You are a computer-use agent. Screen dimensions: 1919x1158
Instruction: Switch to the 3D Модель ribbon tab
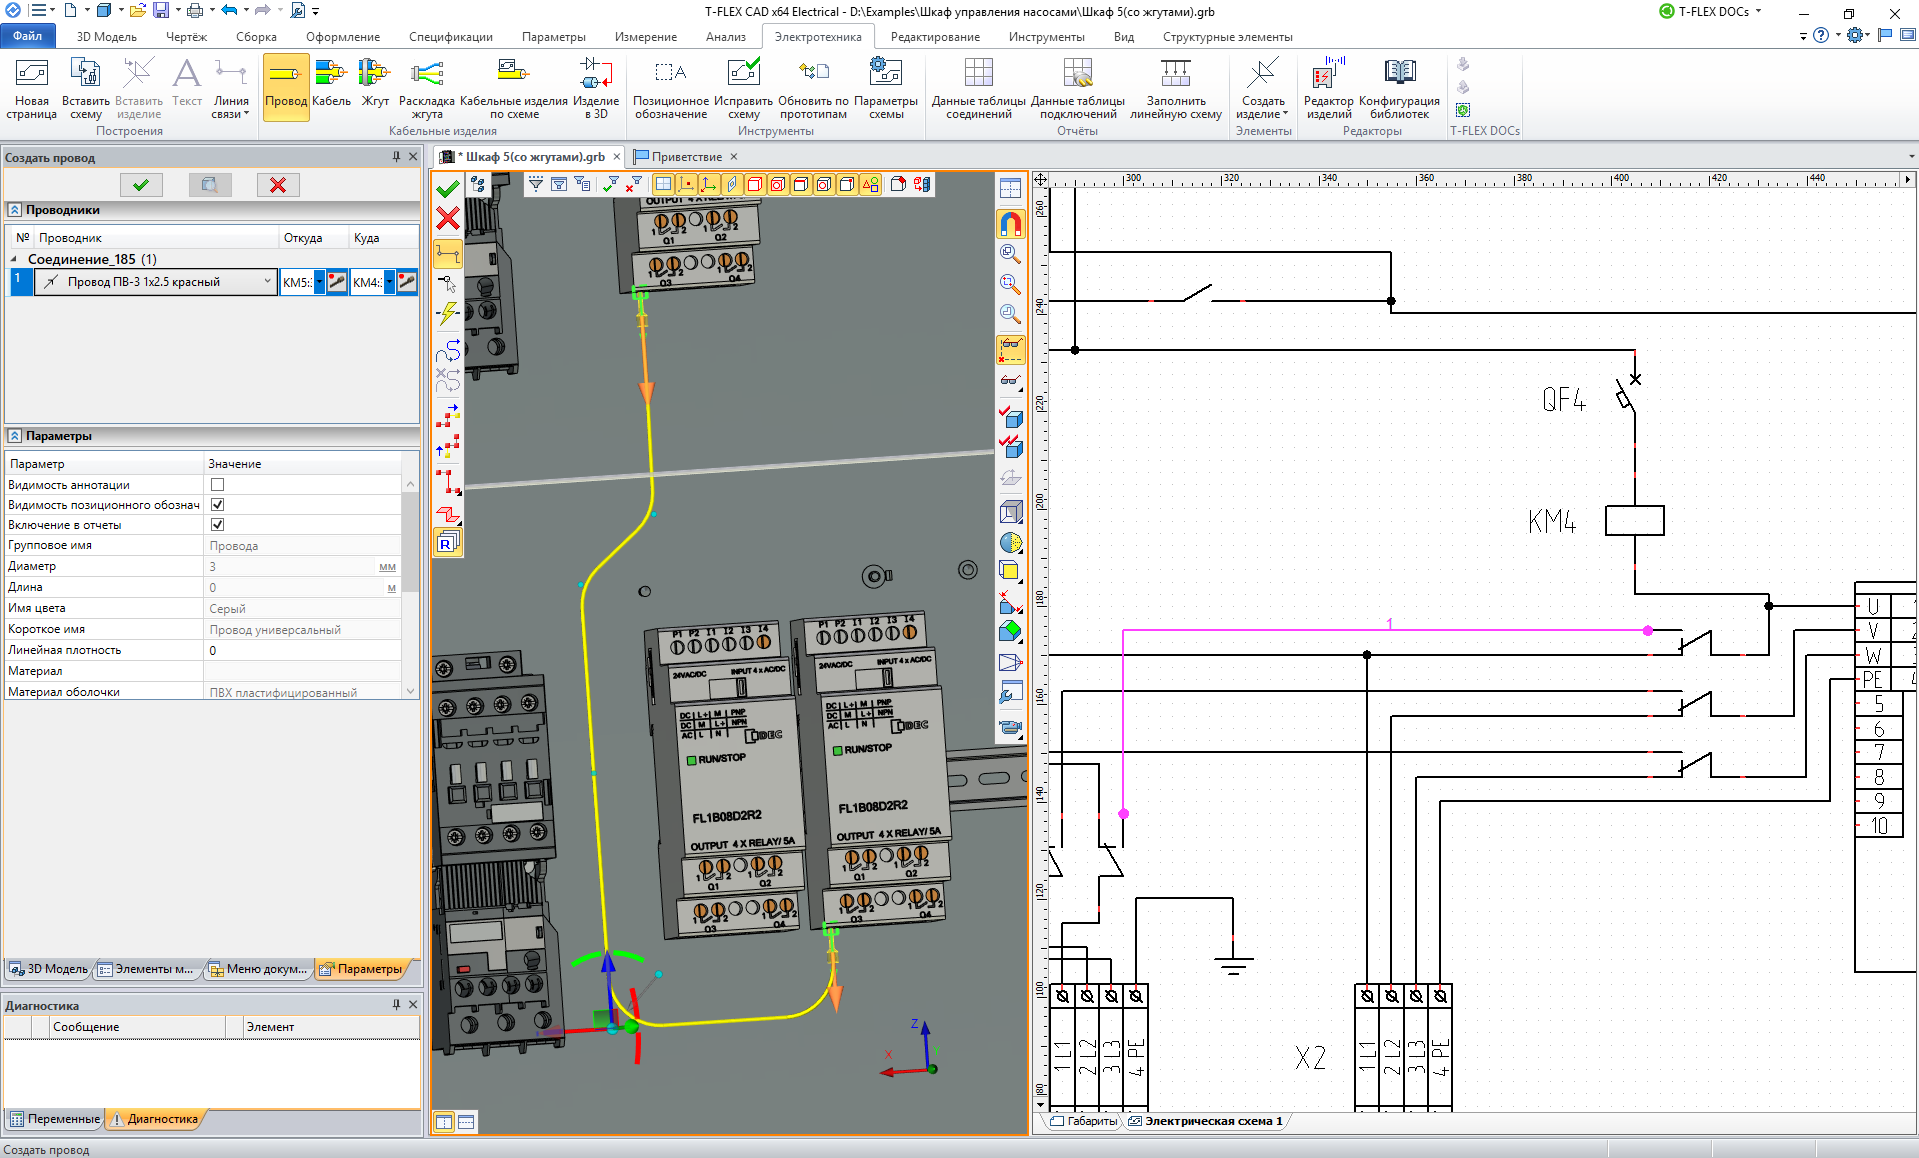pos(107,37)
